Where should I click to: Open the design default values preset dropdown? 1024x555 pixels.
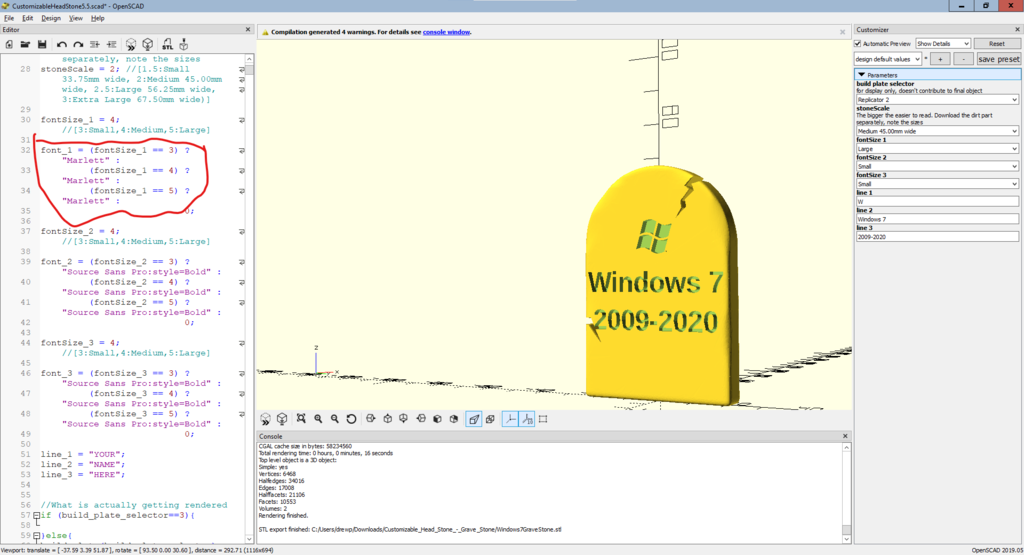click(888, 59)
